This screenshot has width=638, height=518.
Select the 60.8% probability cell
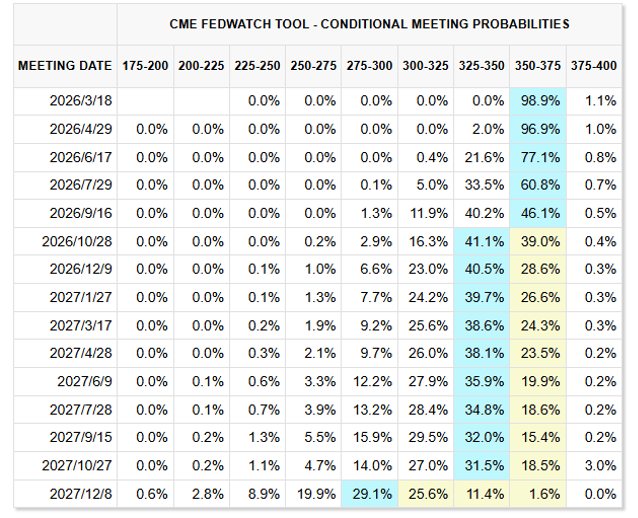[538, 185]
